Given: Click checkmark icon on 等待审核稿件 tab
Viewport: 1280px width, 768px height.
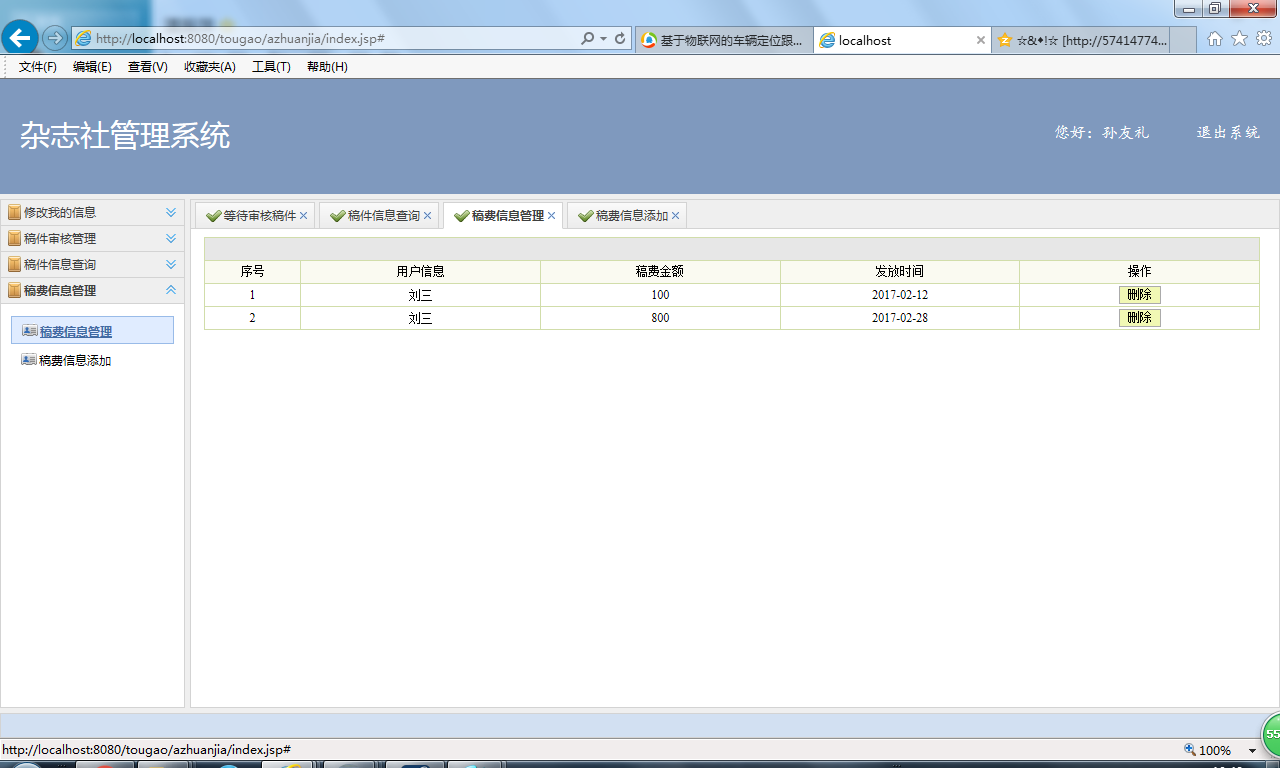Looking at the screenshot, I should 213,216.
